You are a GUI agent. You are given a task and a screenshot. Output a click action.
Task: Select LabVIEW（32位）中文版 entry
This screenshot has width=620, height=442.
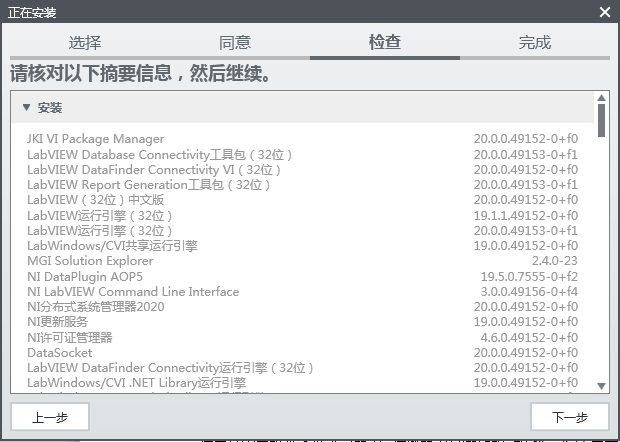[302, 200]
